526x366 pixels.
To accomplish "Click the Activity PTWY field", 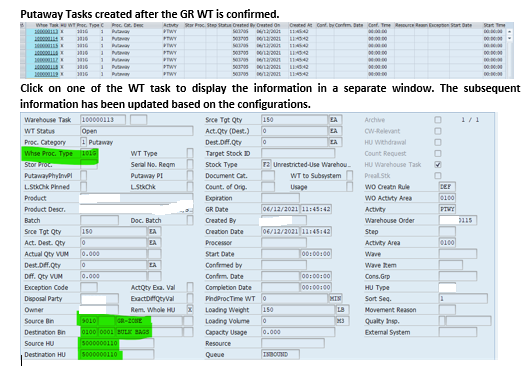I will (x=447, y=209).
